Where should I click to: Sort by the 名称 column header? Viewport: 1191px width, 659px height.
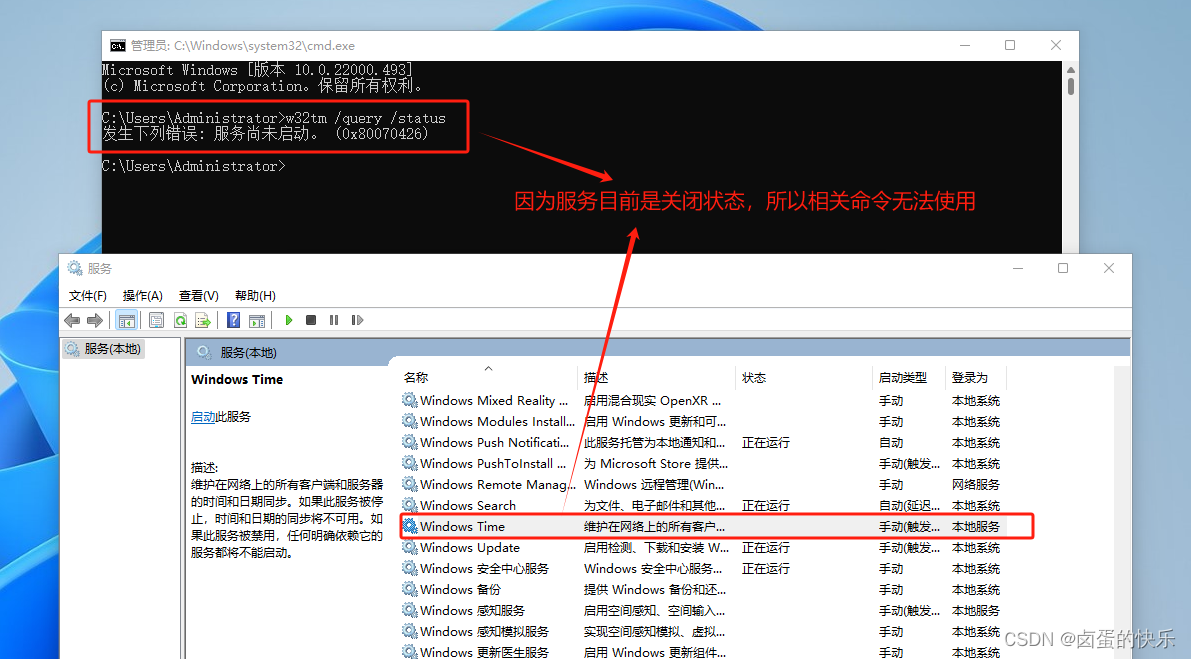pos(416,377)
